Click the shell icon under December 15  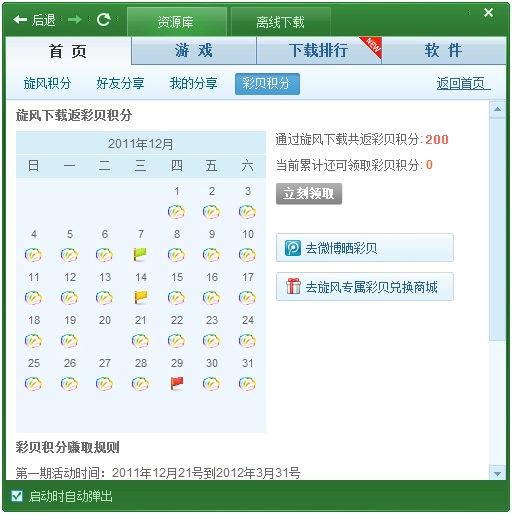(176, 298)
